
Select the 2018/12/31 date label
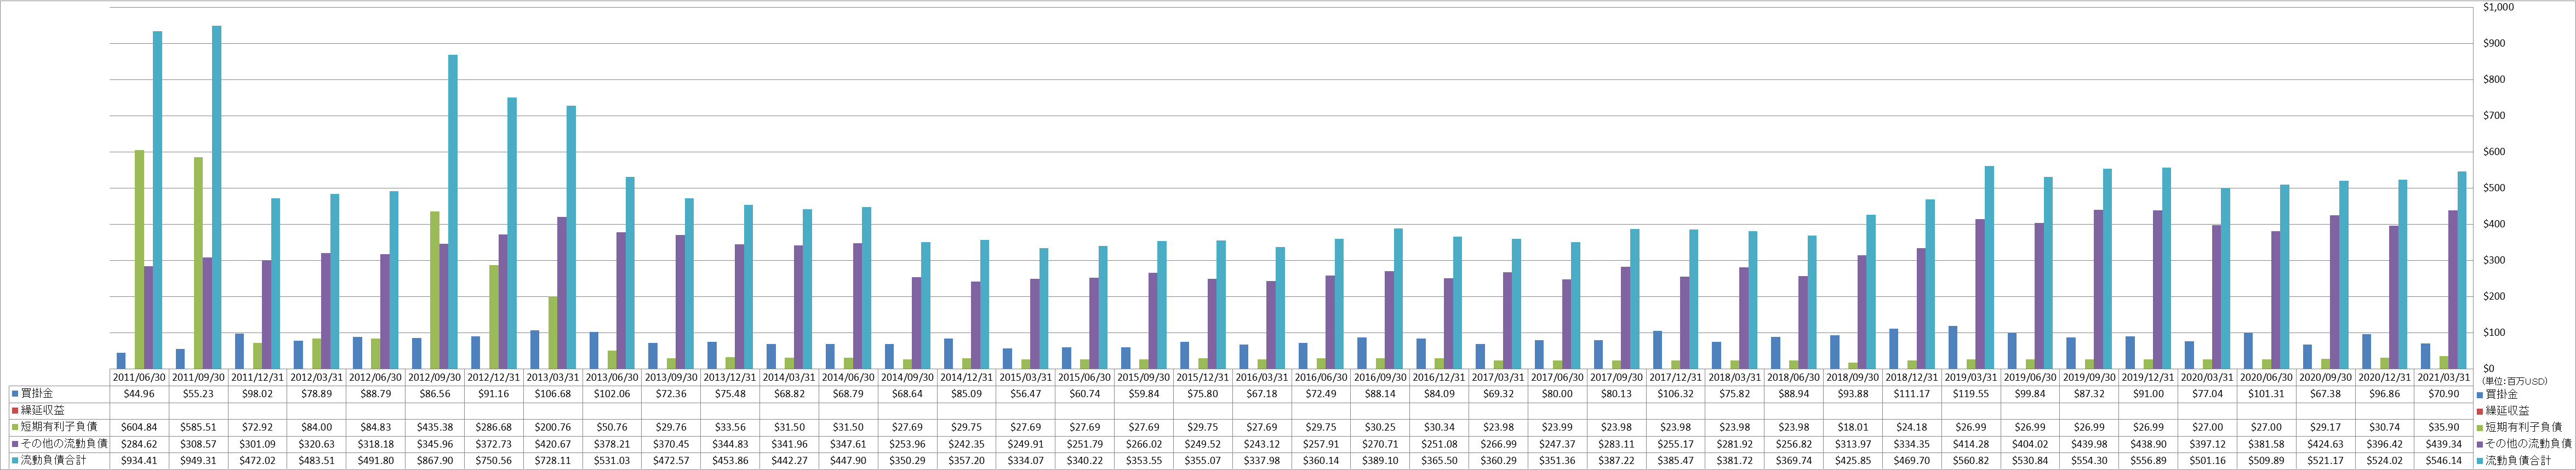point(1913,377)
